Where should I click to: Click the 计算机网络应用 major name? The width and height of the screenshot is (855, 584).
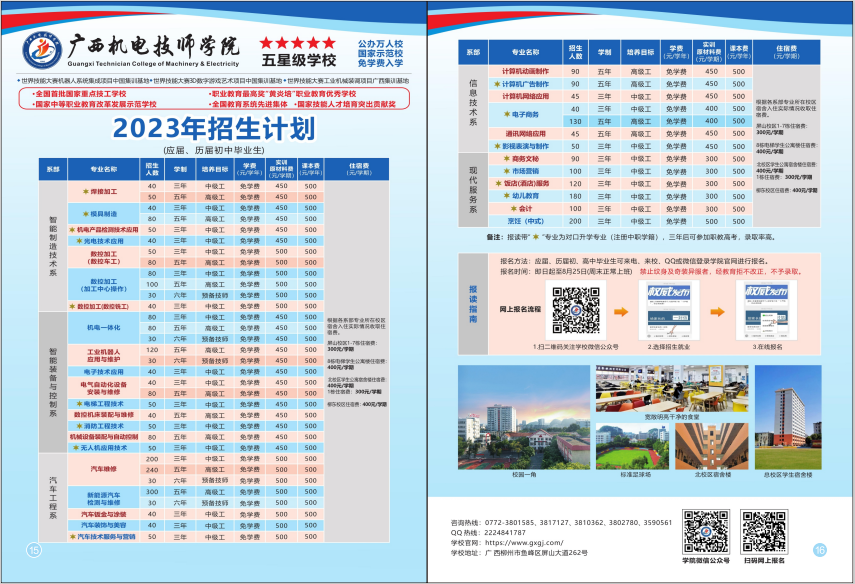[x=526, y=97]
